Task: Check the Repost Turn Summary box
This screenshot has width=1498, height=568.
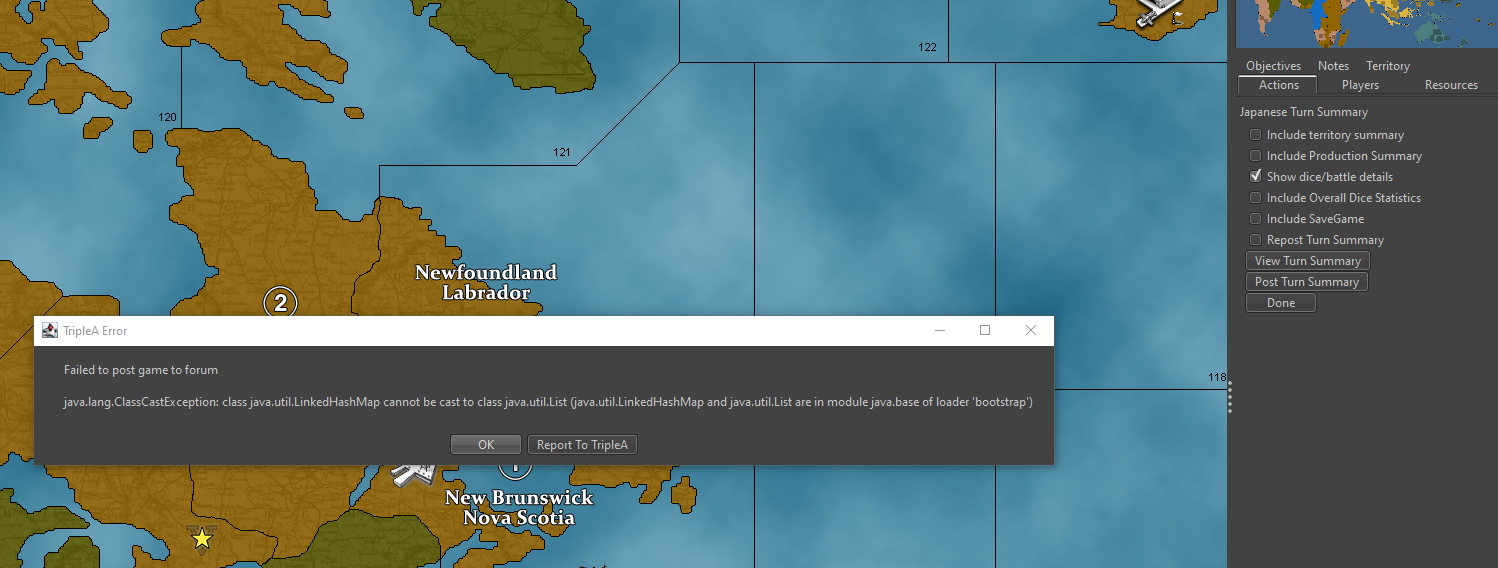Action: pyautogui.click(x=1255, y=240)
